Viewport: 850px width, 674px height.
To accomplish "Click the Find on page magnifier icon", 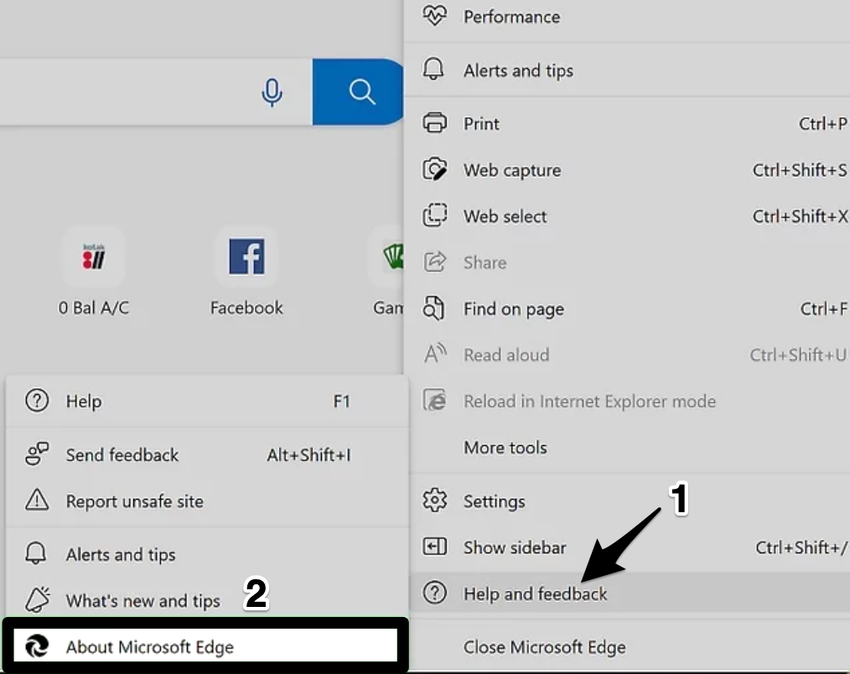I will tap(434, 309).
